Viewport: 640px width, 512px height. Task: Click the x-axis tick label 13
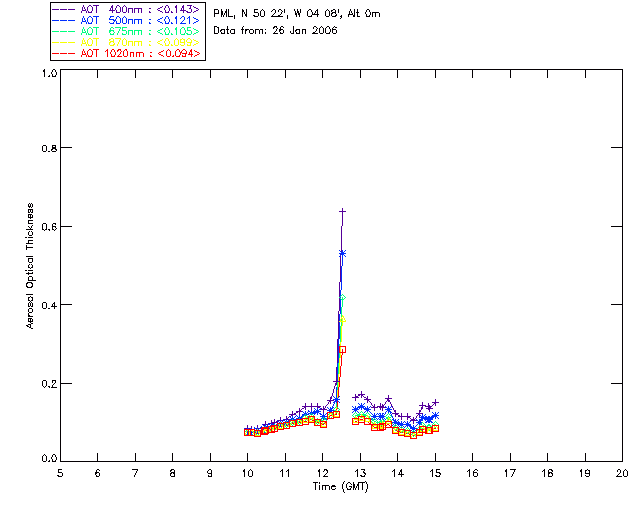[360, 473]
